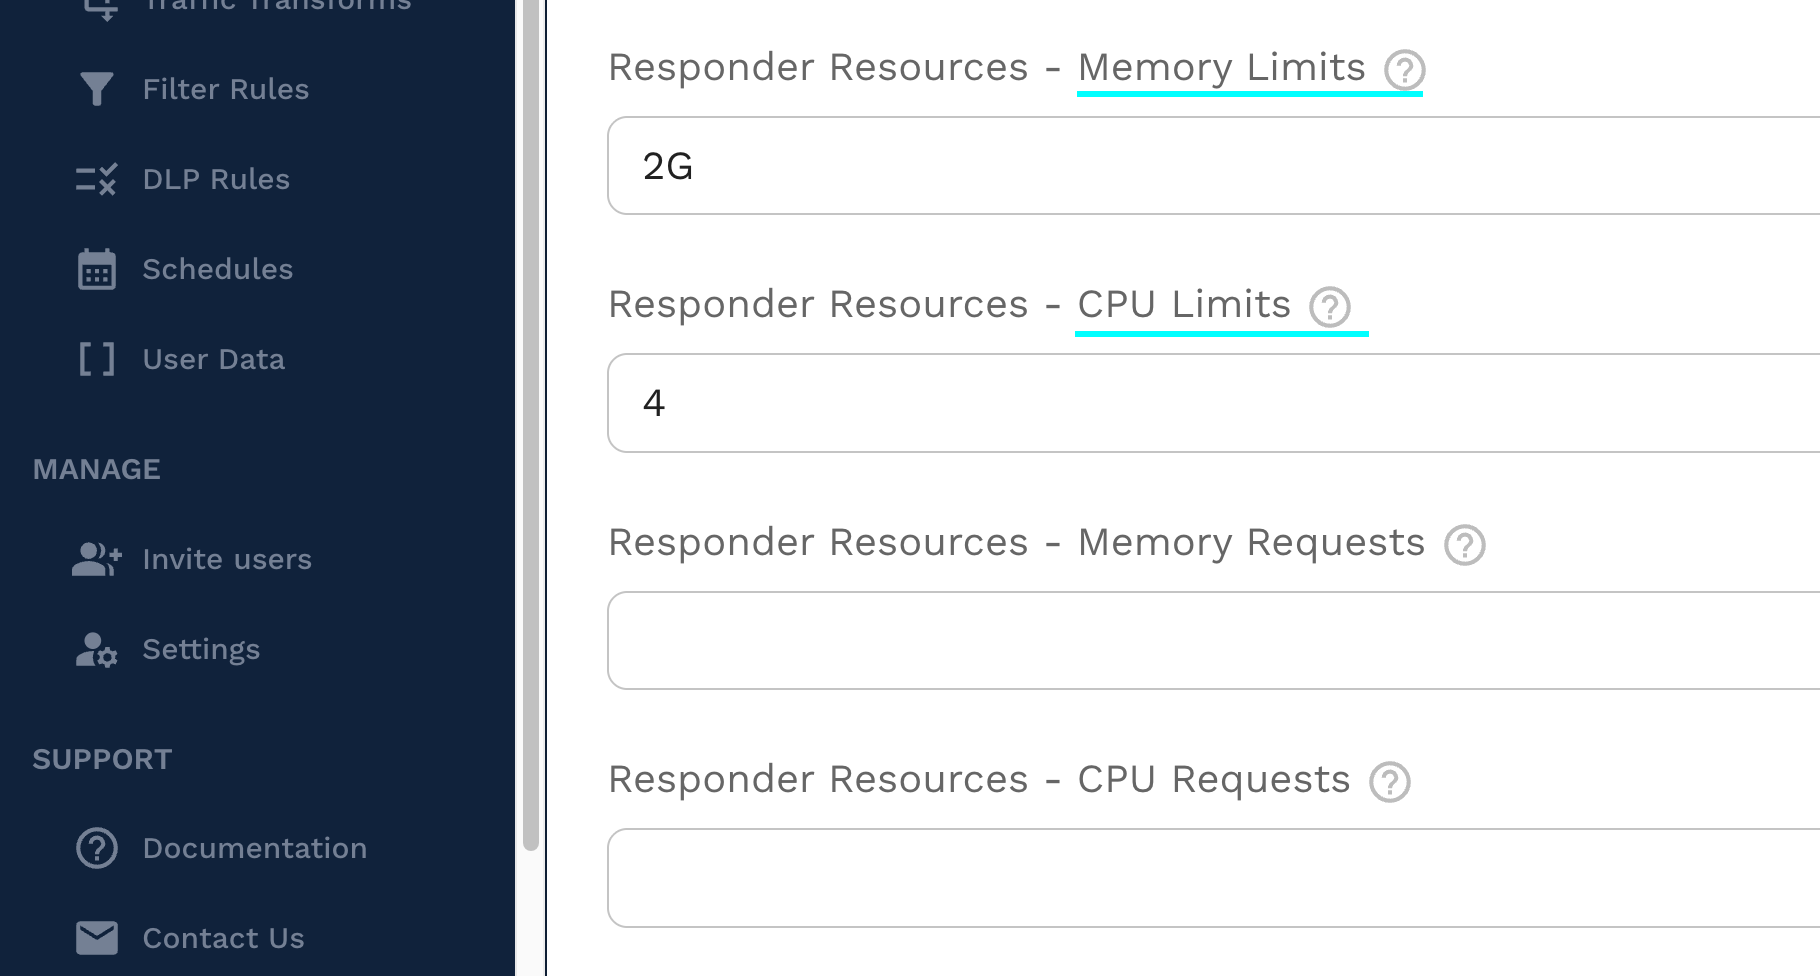
Task: Click the Contact Us envelope icon
Action: [97, 938]
